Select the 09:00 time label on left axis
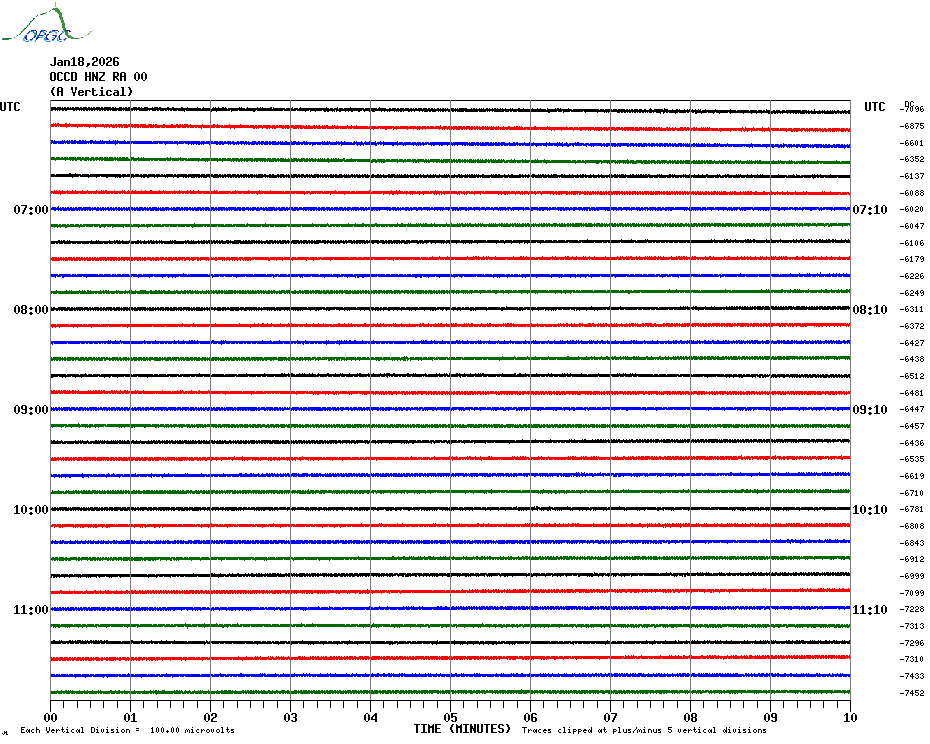This screenshot has height=744, width=930. (31, 410)
